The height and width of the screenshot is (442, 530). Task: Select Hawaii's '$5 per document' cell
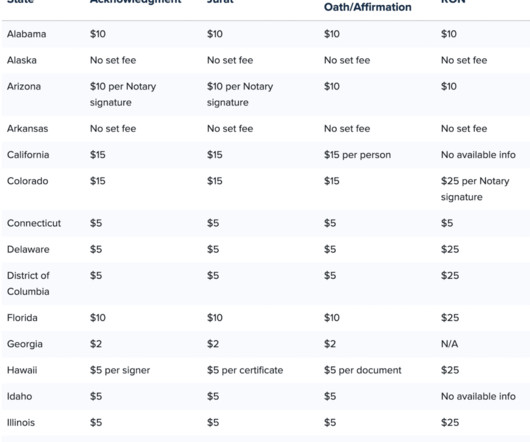click(x=362, y=370)
